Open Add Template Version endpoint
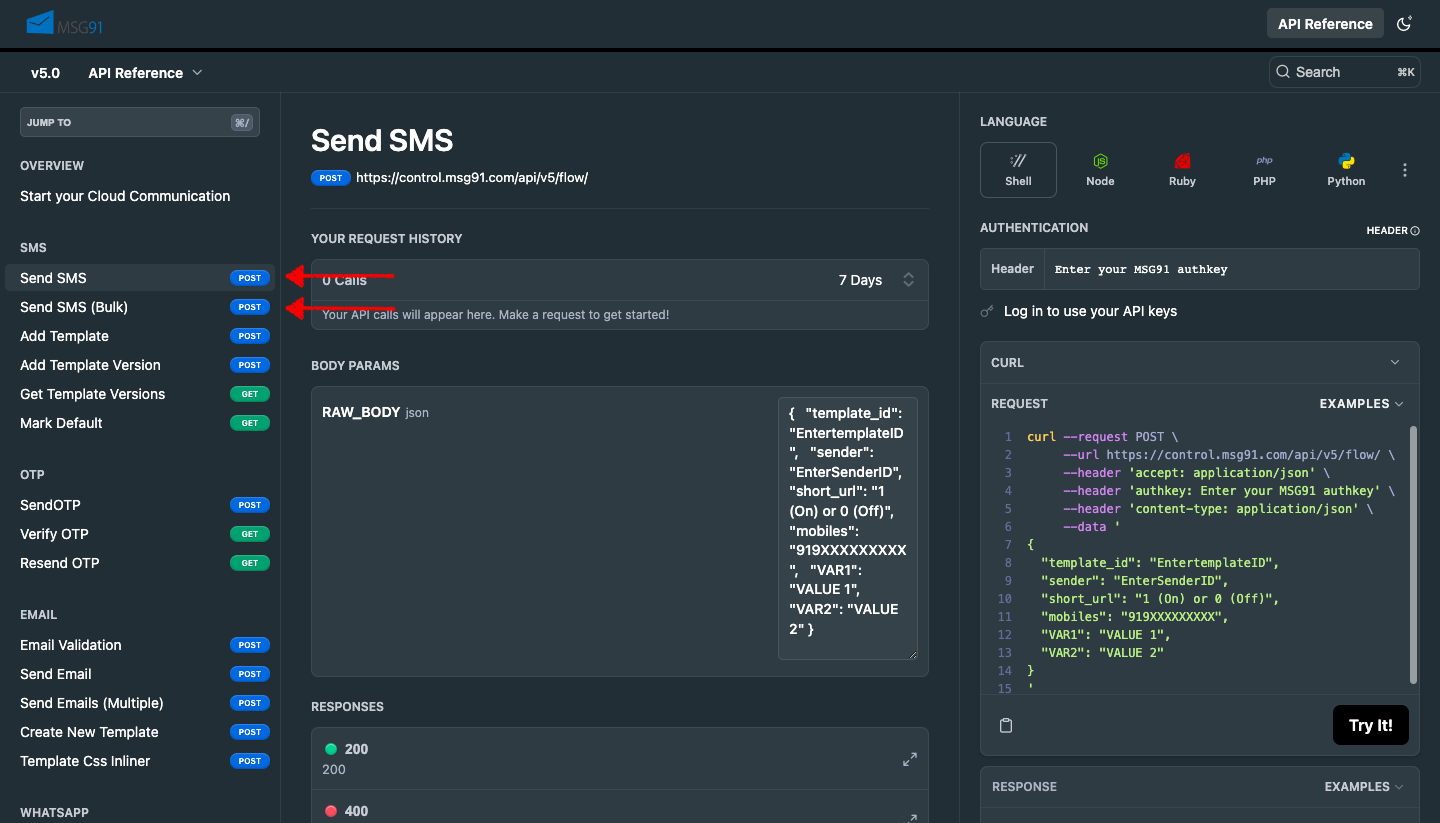Viewport: 1440px width, 823px height. click(140, 365)
